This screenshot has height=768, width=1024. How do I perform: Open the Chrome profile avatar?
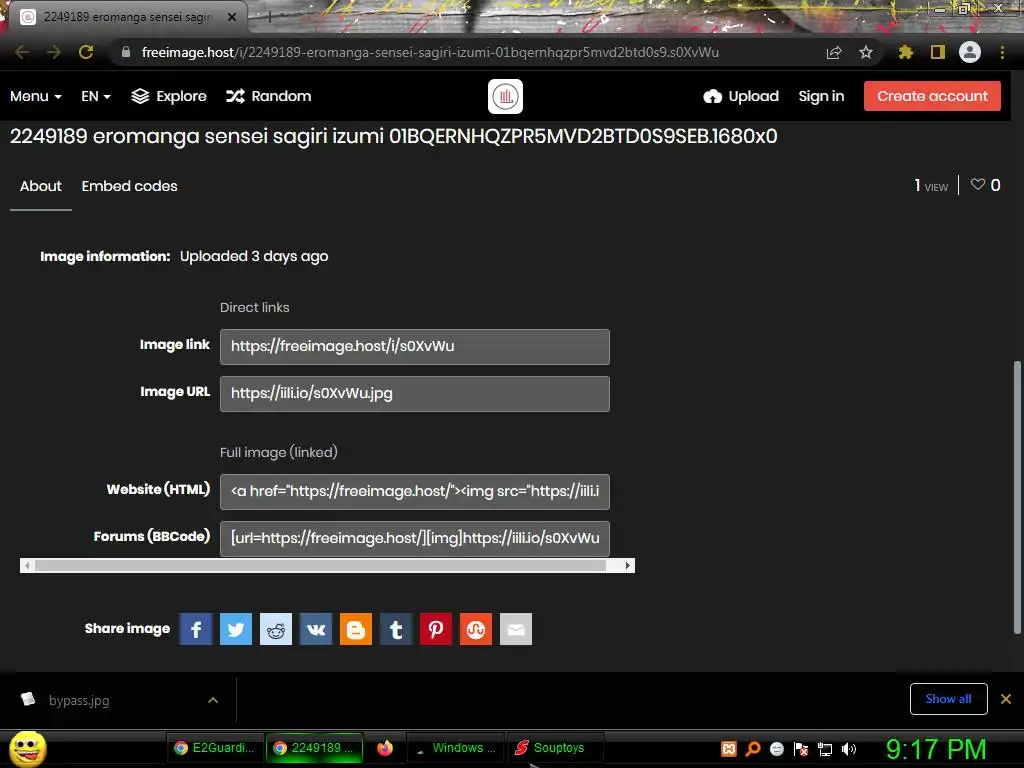click(970, 52)
